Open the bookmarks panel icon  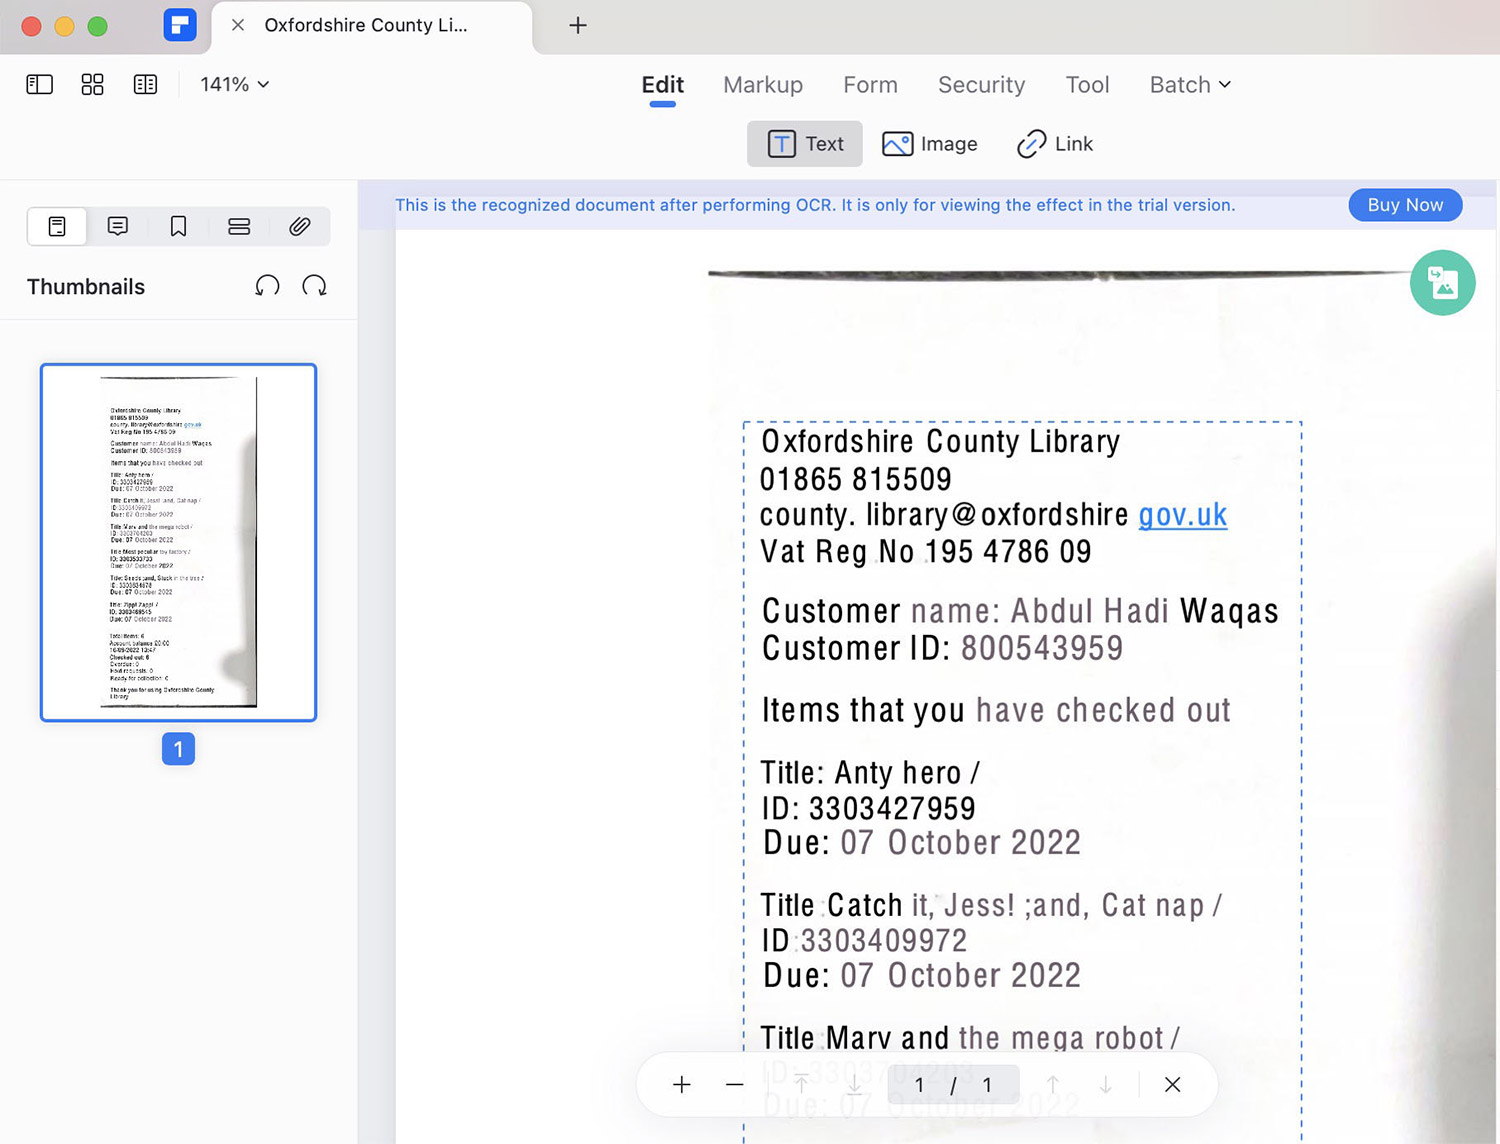pyautogui.click(x=178, y=226)
